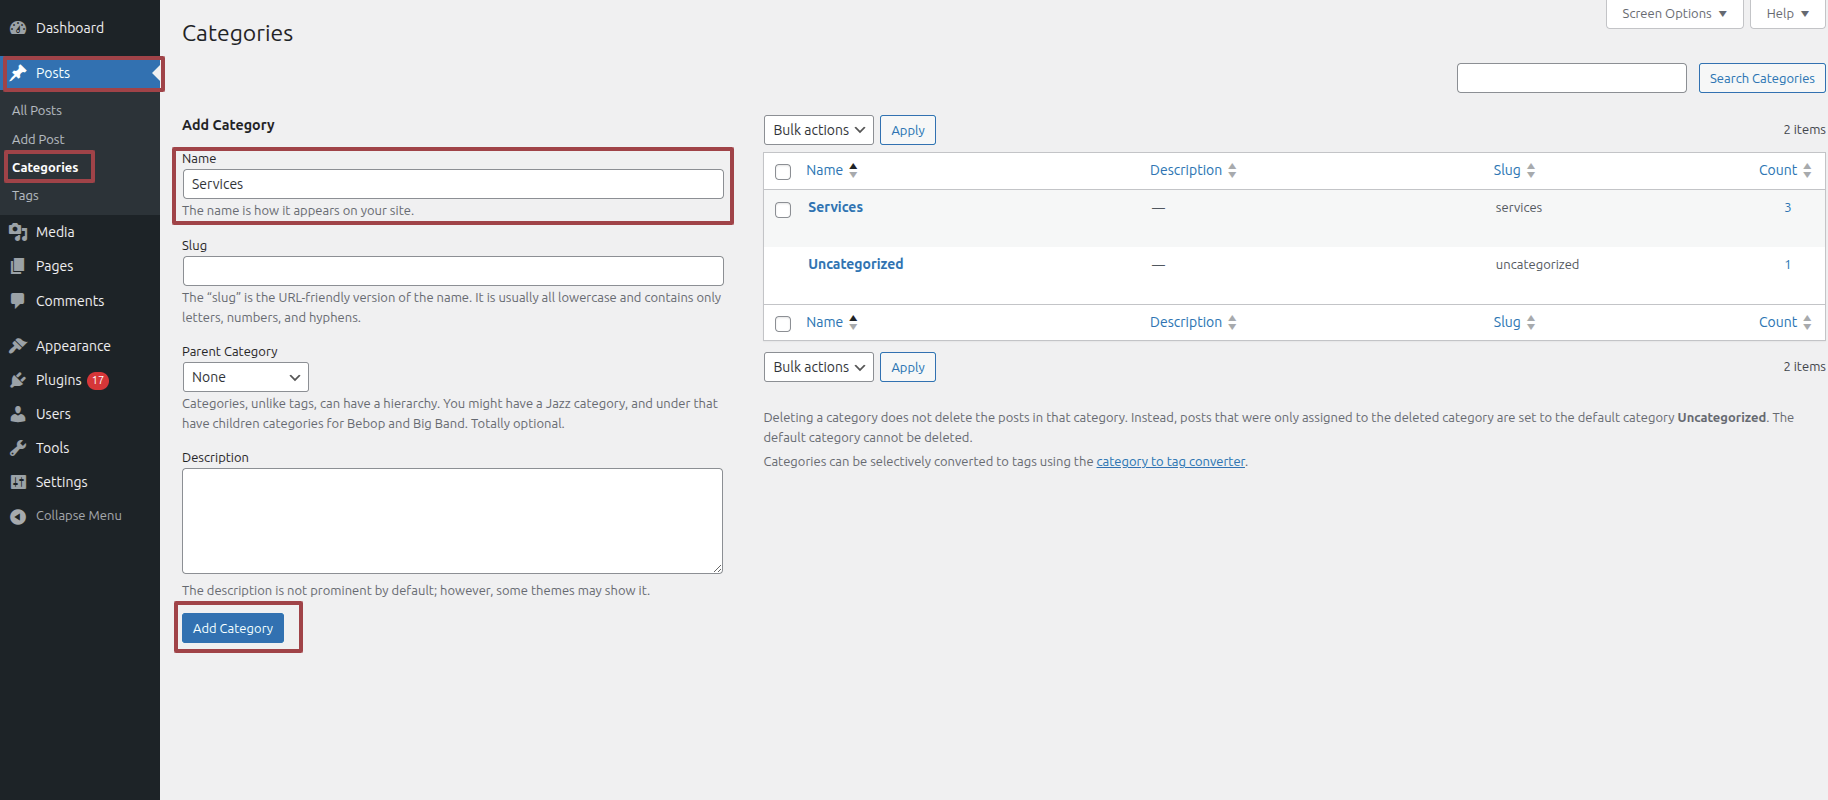This screenshot has height=800, width=1828.
Task: Click the Comments speech bubble icon
Action: 18,301
